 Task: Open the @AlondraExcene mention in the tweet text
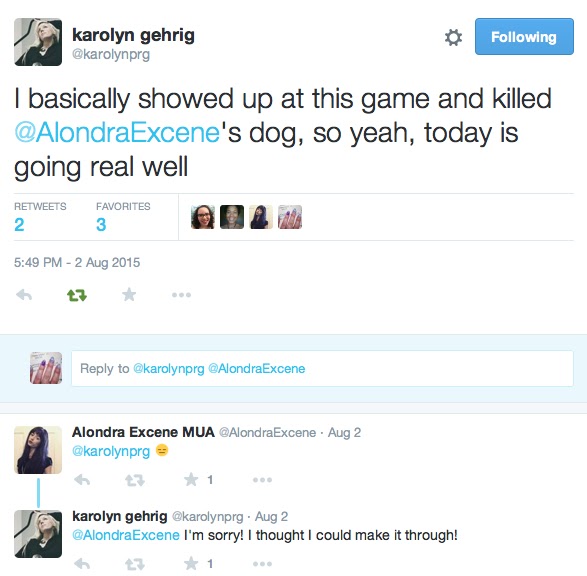(117, 132)
